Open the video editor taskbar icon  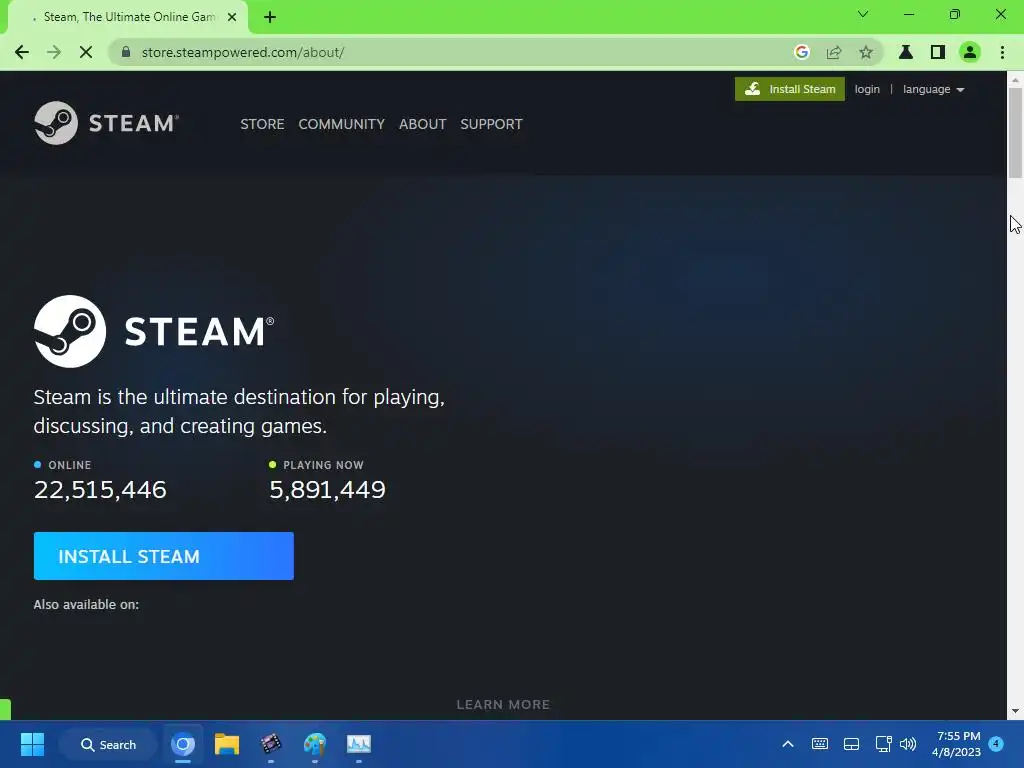[270, 744]
